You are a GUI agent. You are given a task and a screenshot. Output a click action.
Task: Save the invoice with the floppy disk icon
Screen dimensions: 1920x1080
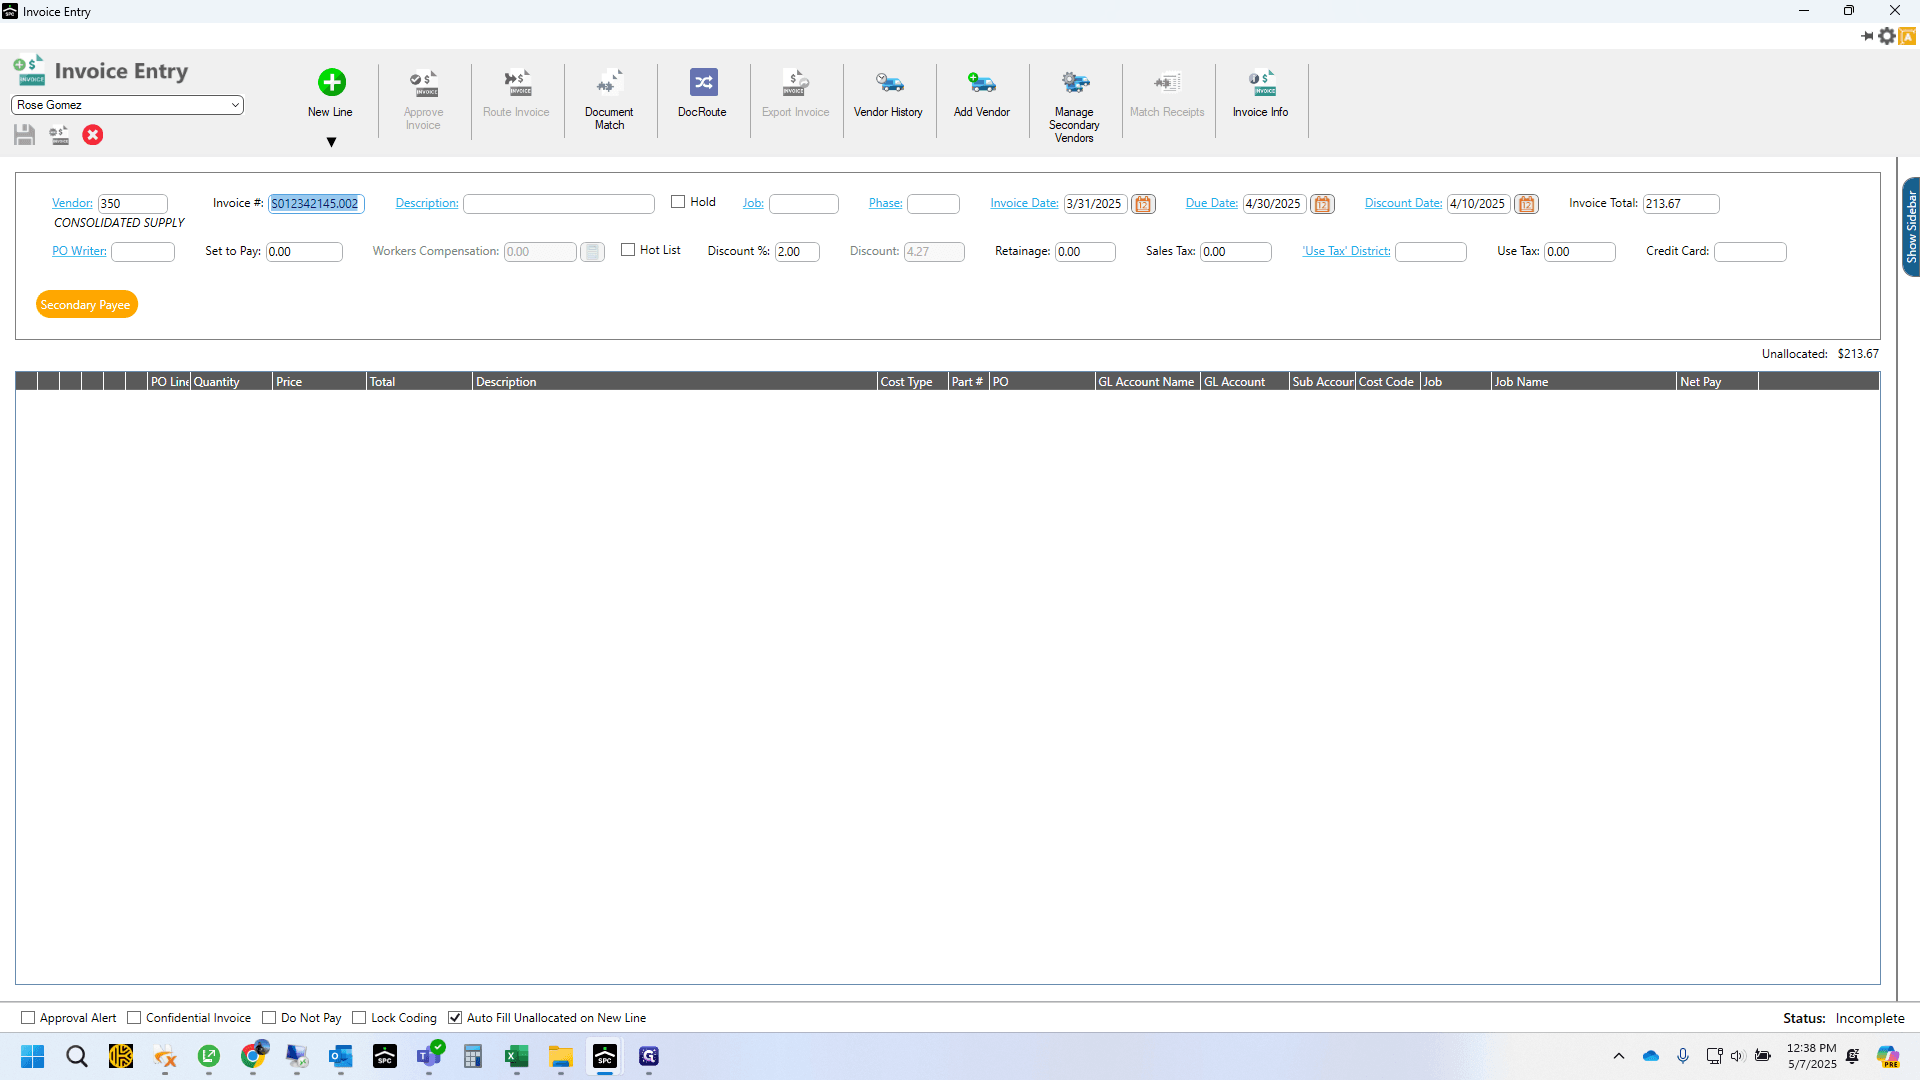click(25, 135)
